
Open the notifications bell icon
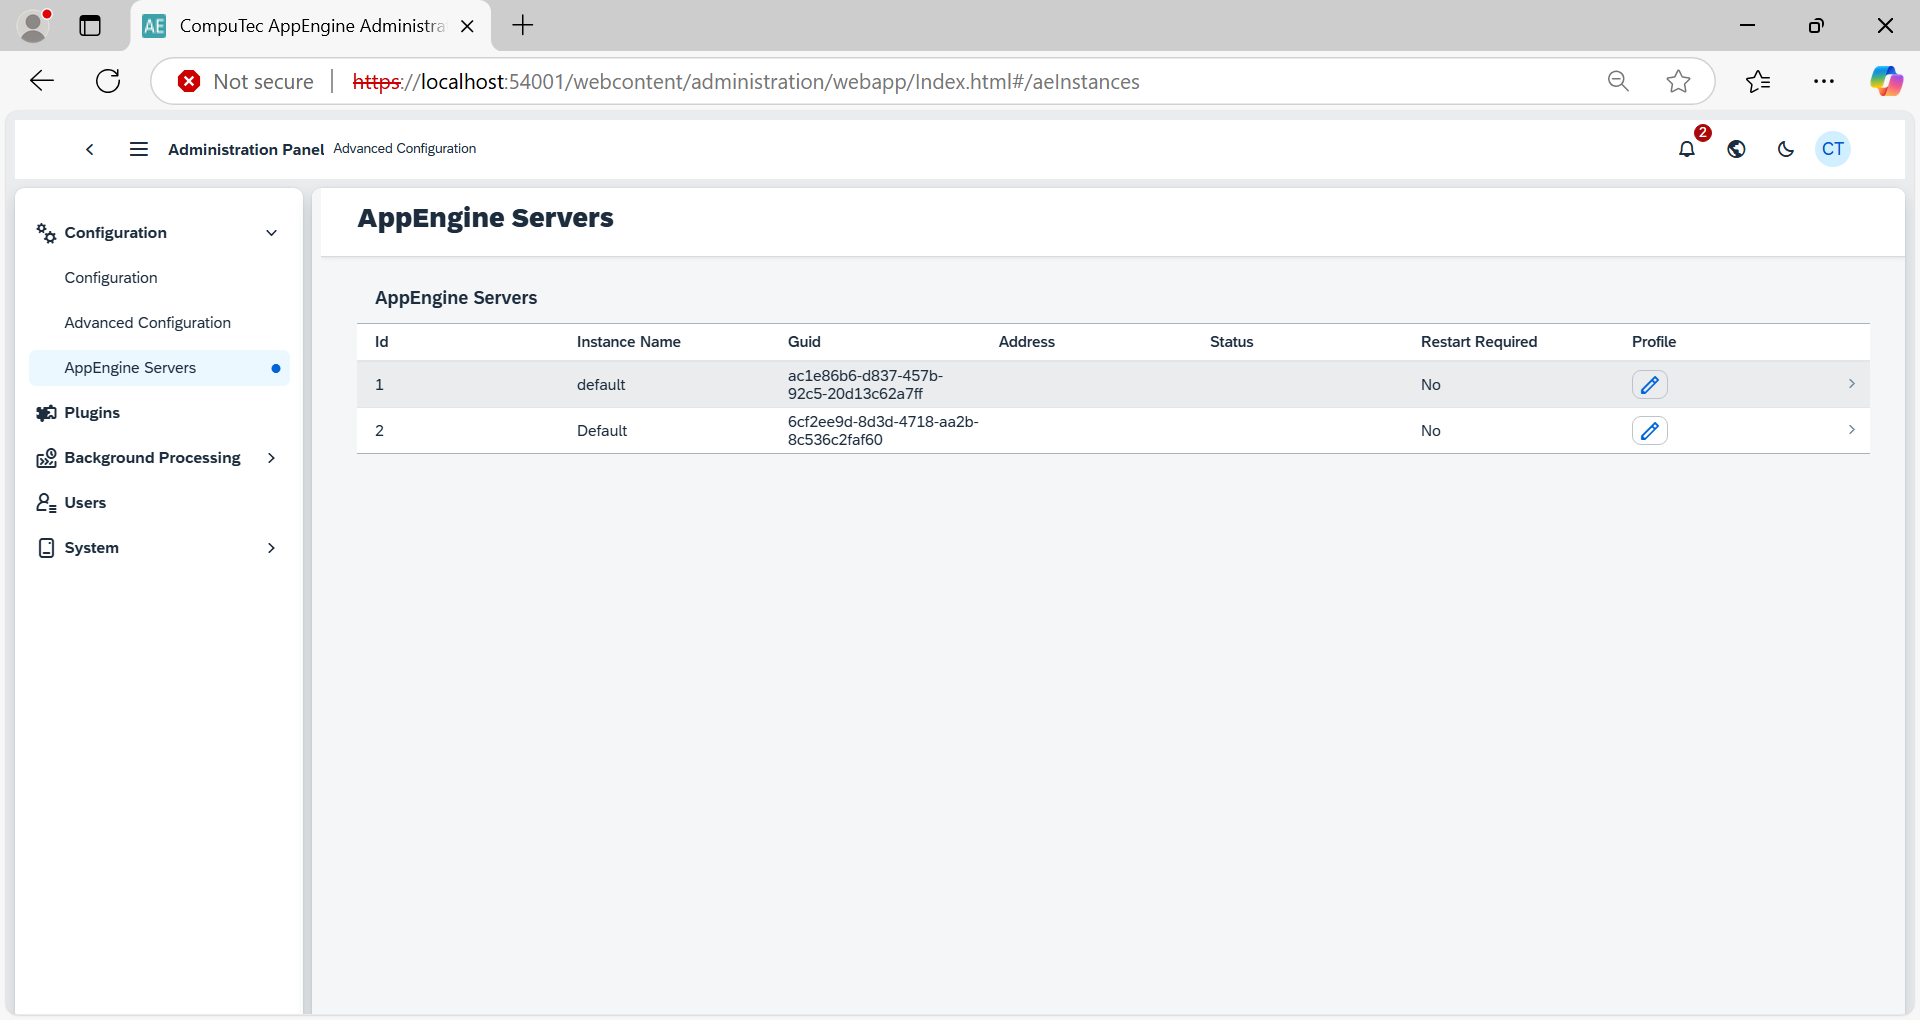[x=1687, y=149]
